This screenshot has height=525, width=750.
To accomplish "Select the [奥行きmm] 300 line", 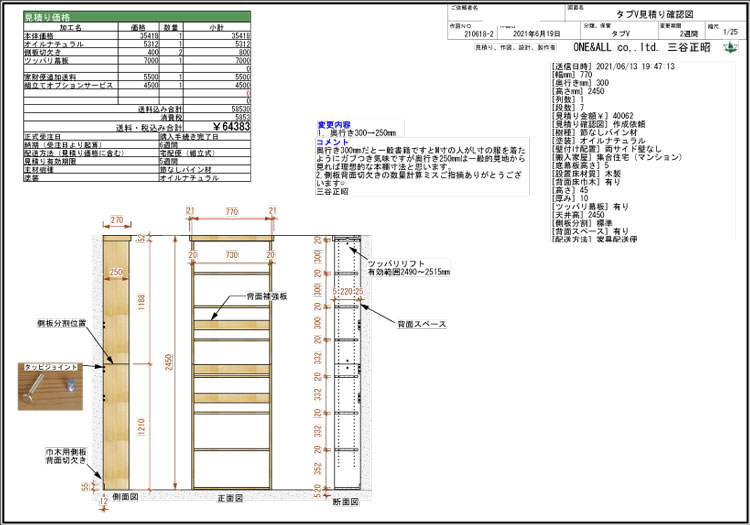I will (580, 83).
